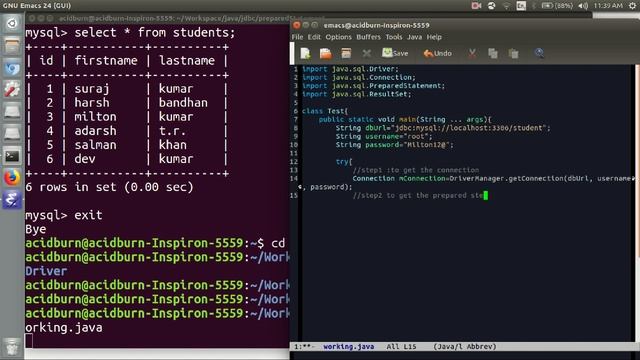The image size is (640, 360).
Task: Open the sound volume indicator
Action: click(583, 6)
